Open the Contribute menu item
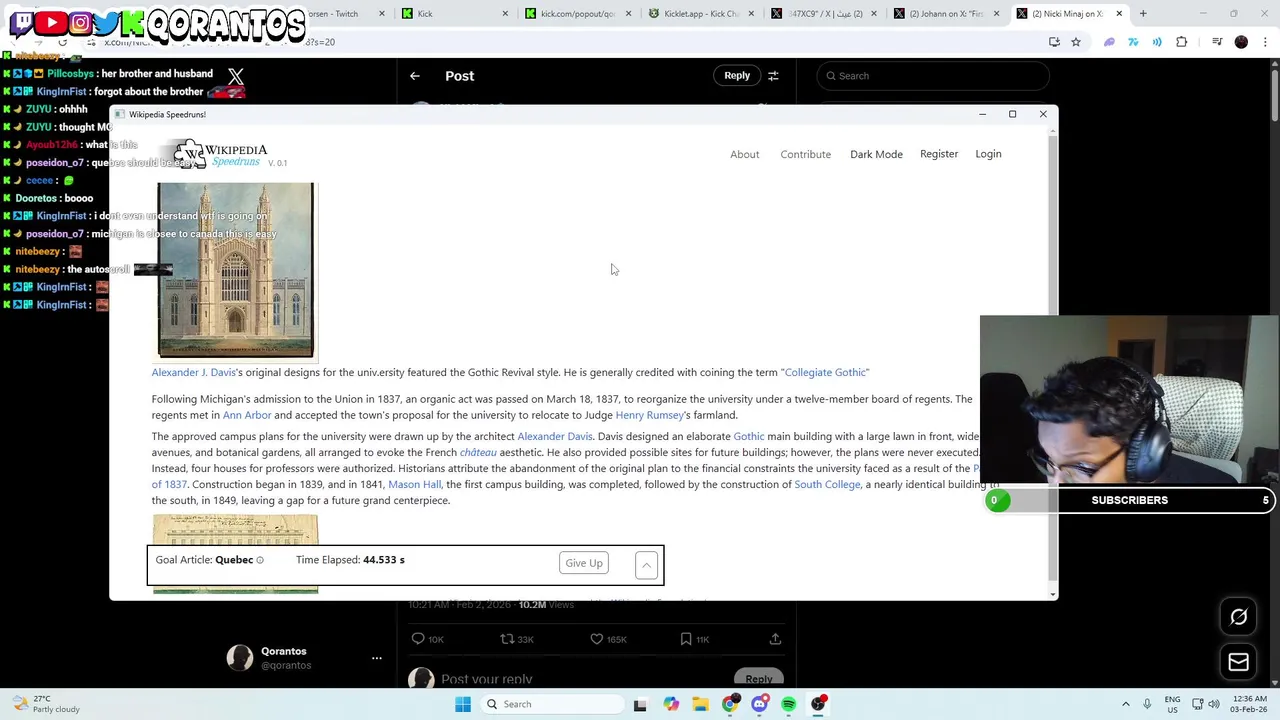The width and height of the screenshot is (1280, 720). click(806, 155)
